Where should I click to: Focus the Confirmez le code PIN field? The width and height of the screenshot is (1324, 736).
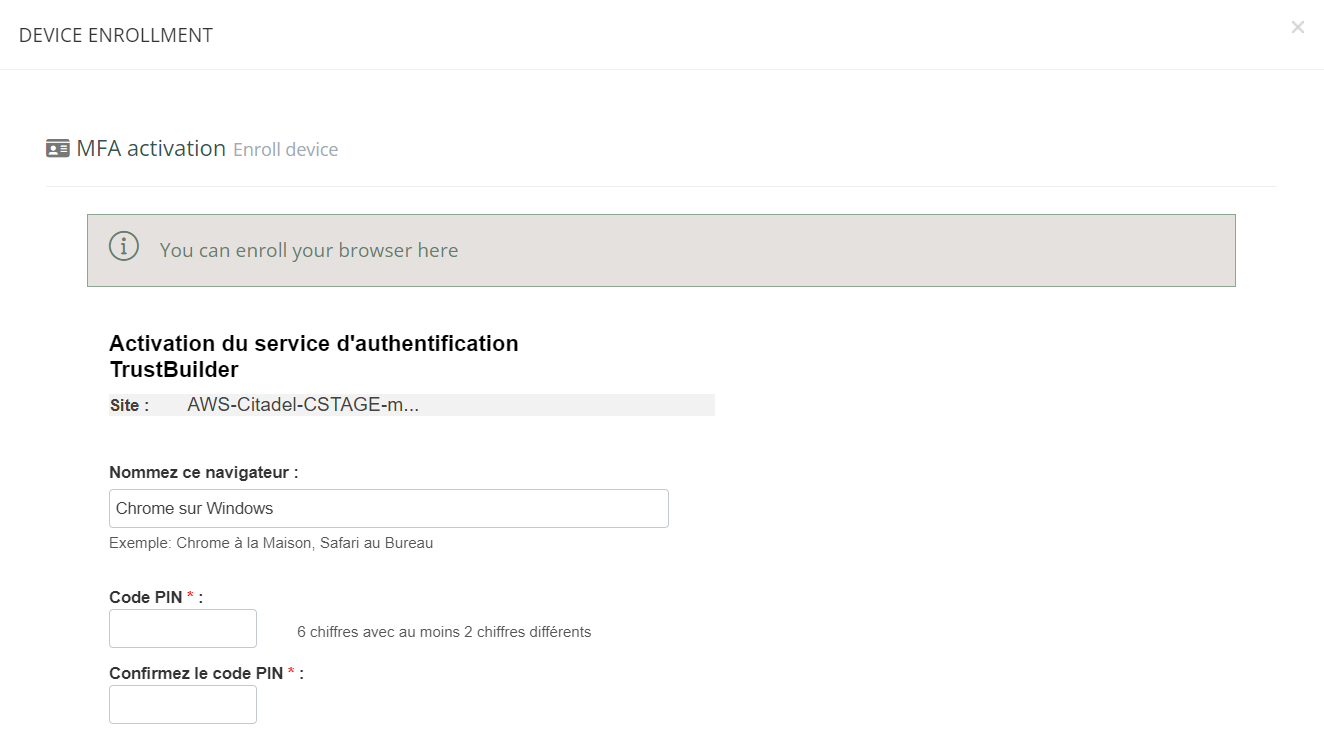point(183,704)
